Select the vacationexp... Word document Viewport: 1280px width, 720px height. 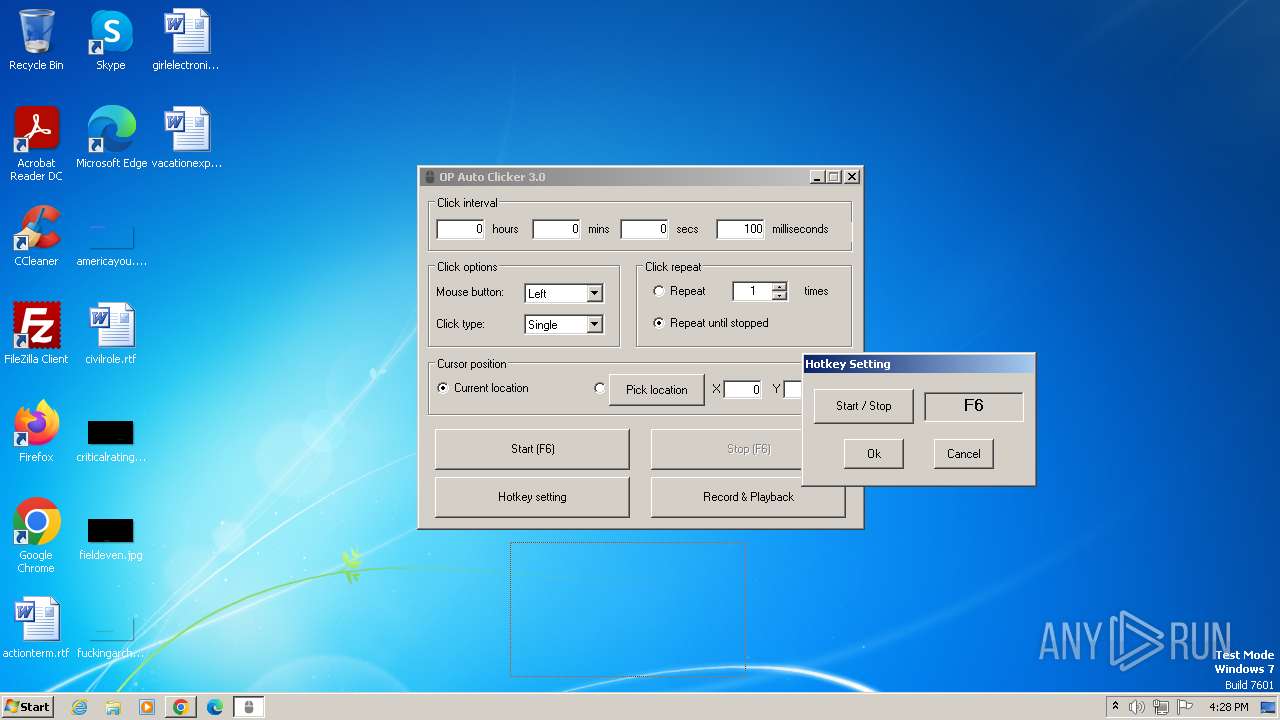click(186, 138)
